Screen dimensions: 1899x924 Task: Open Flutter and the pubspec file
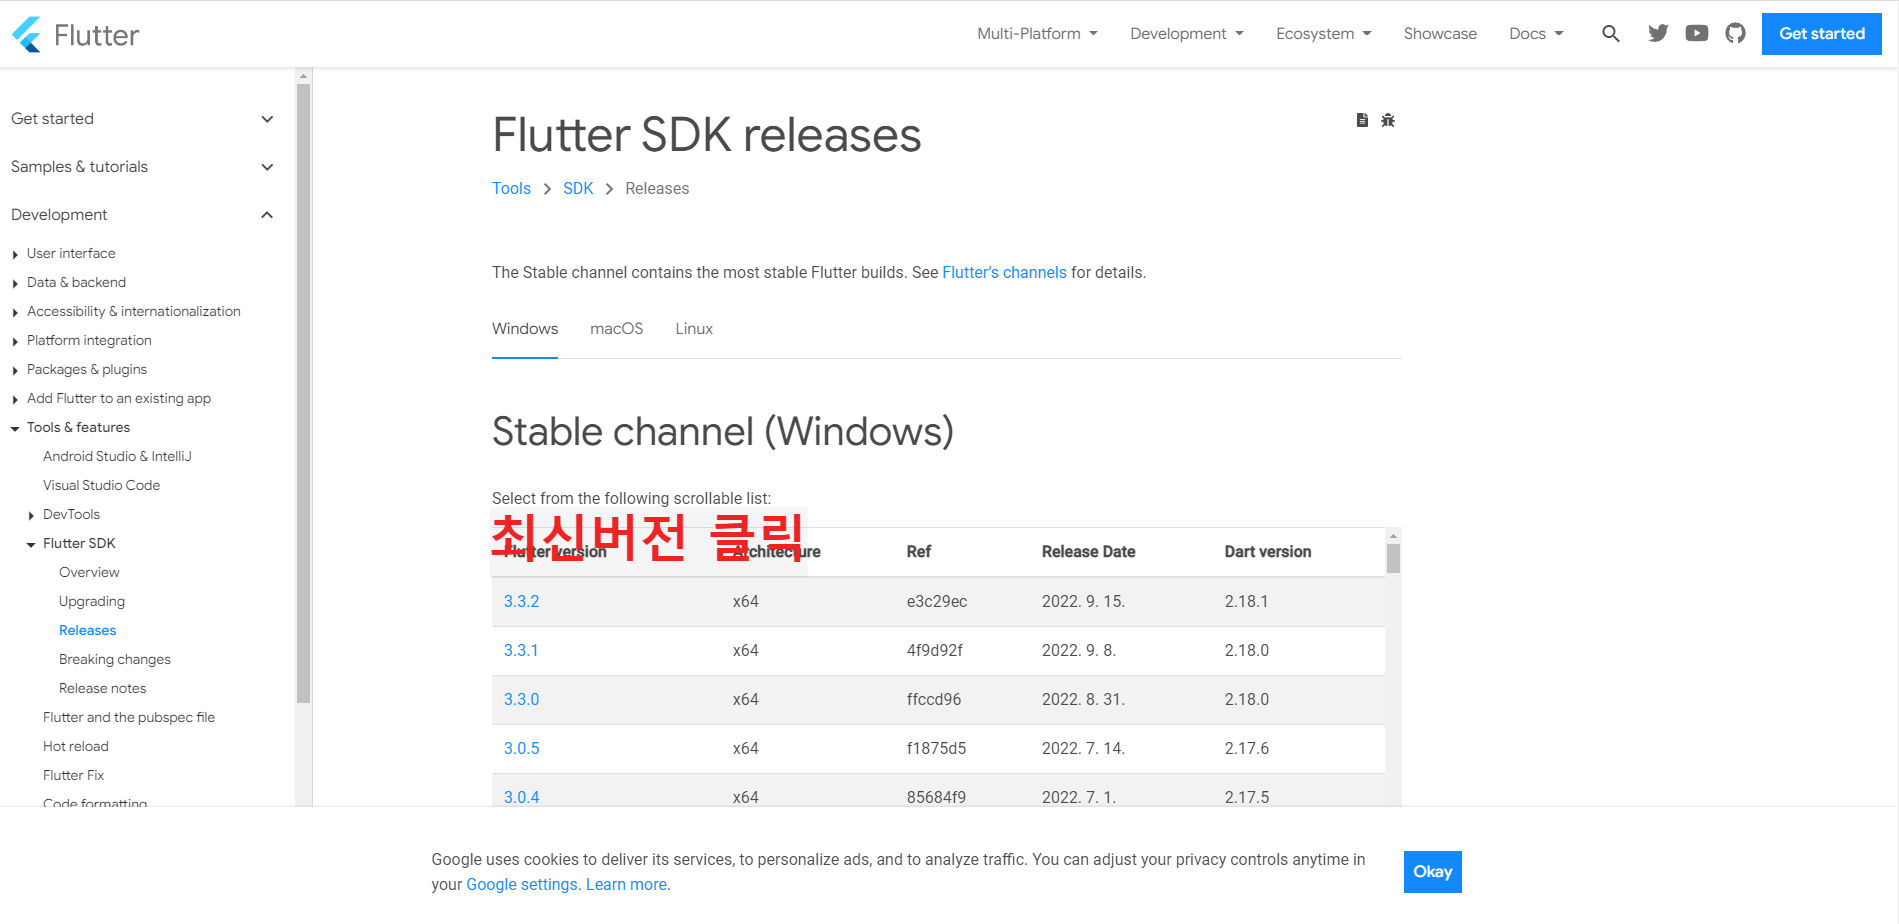click(x=129, y=717)
